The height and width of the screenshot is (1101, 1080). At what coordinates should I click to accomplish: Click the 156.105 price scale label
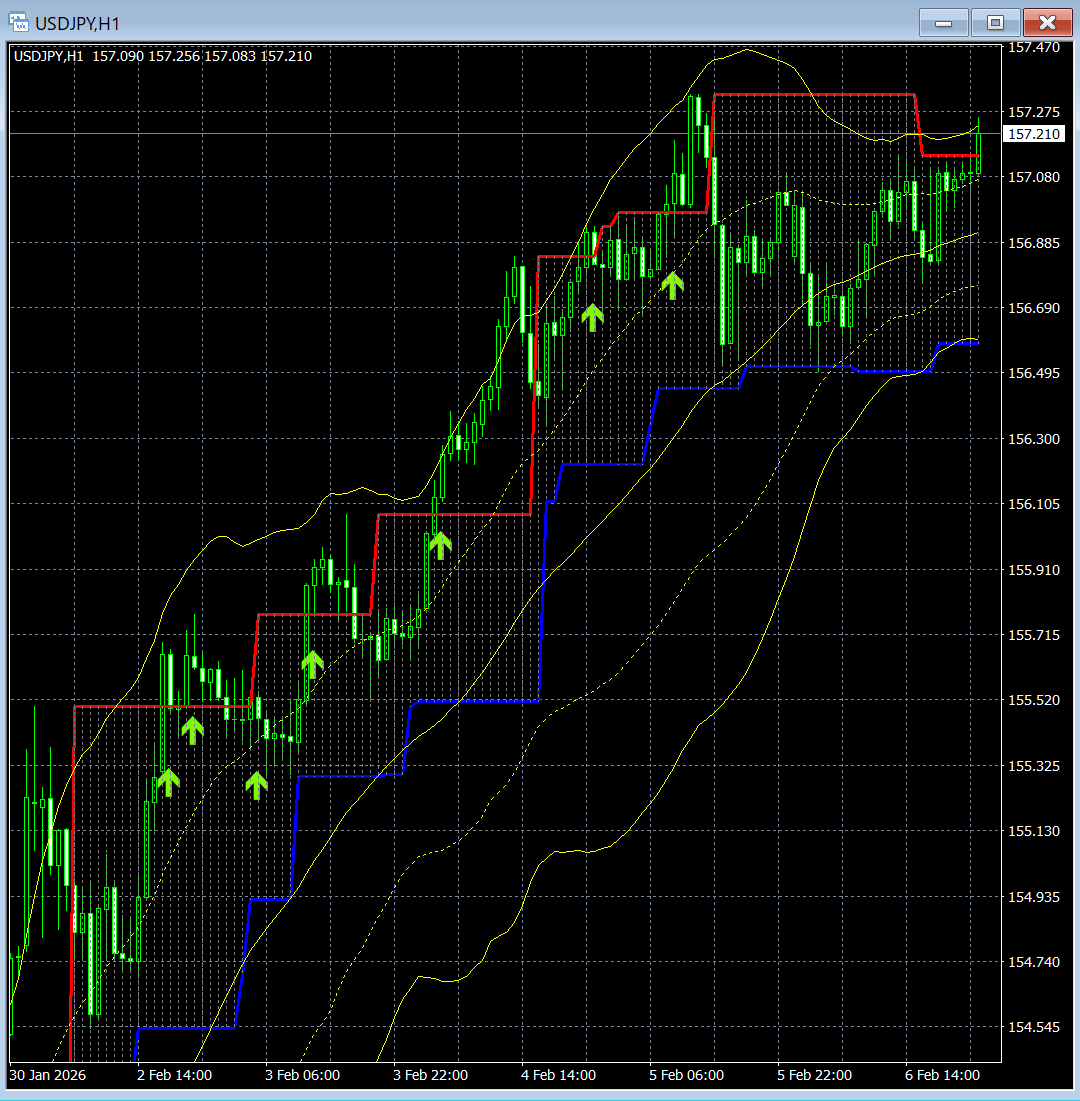coord(1034,504)
